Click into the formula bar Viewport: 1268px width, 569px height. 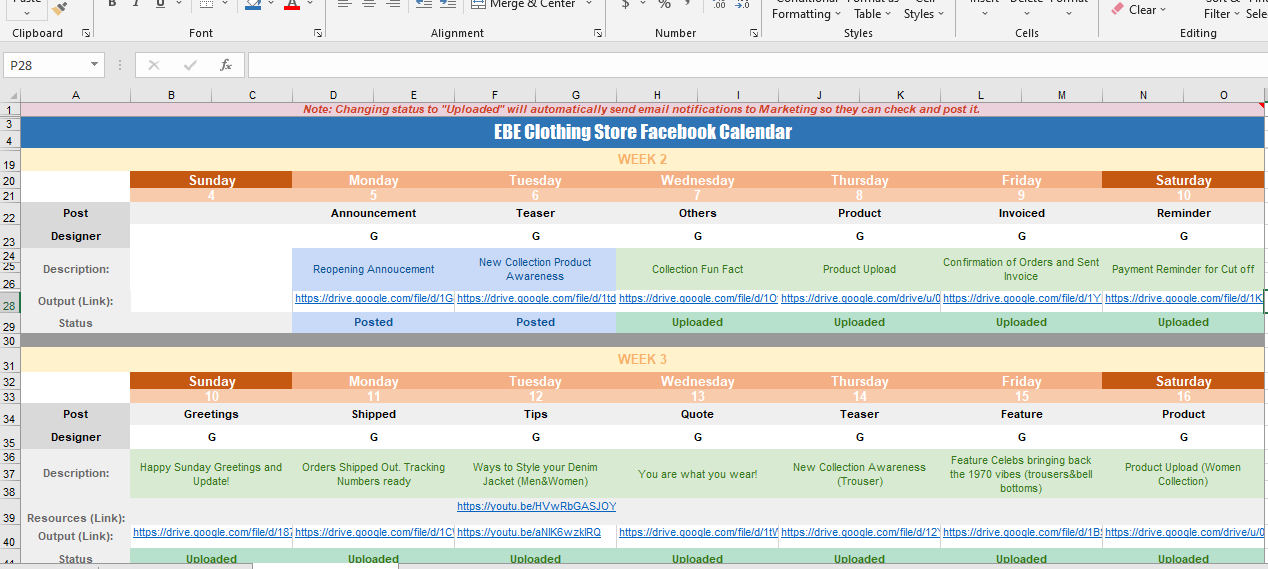757,65
